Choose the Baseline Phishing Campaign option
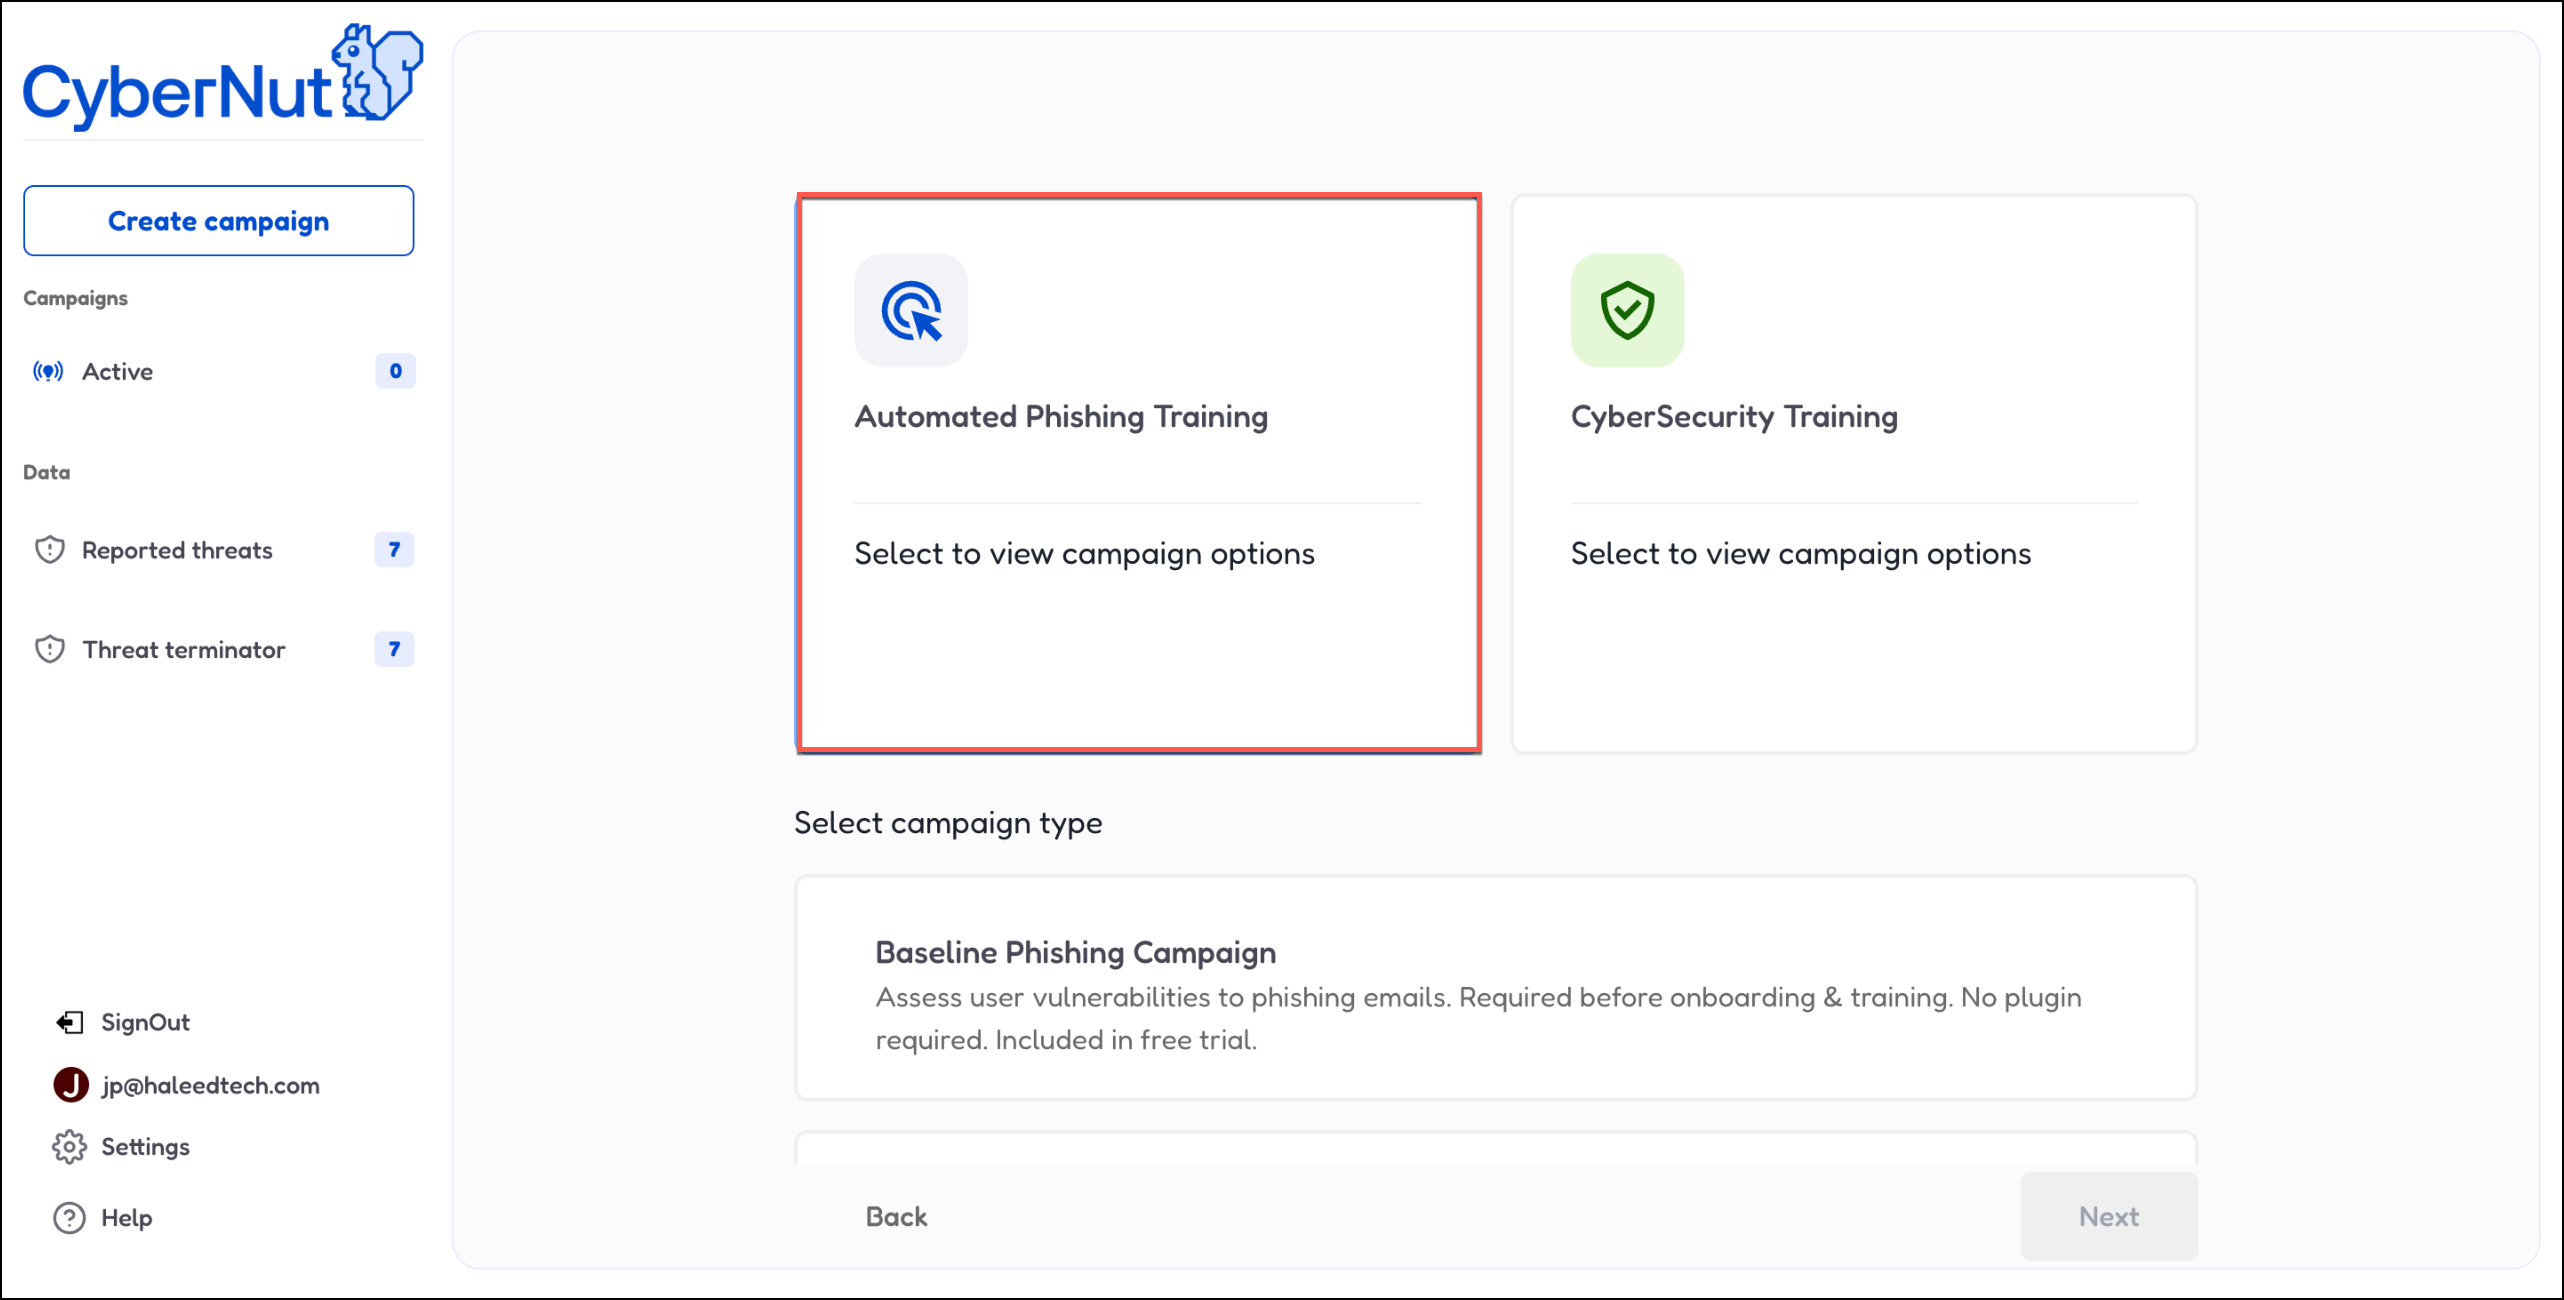Viewport: 2564px width, 1300px height. (1495, 988)
